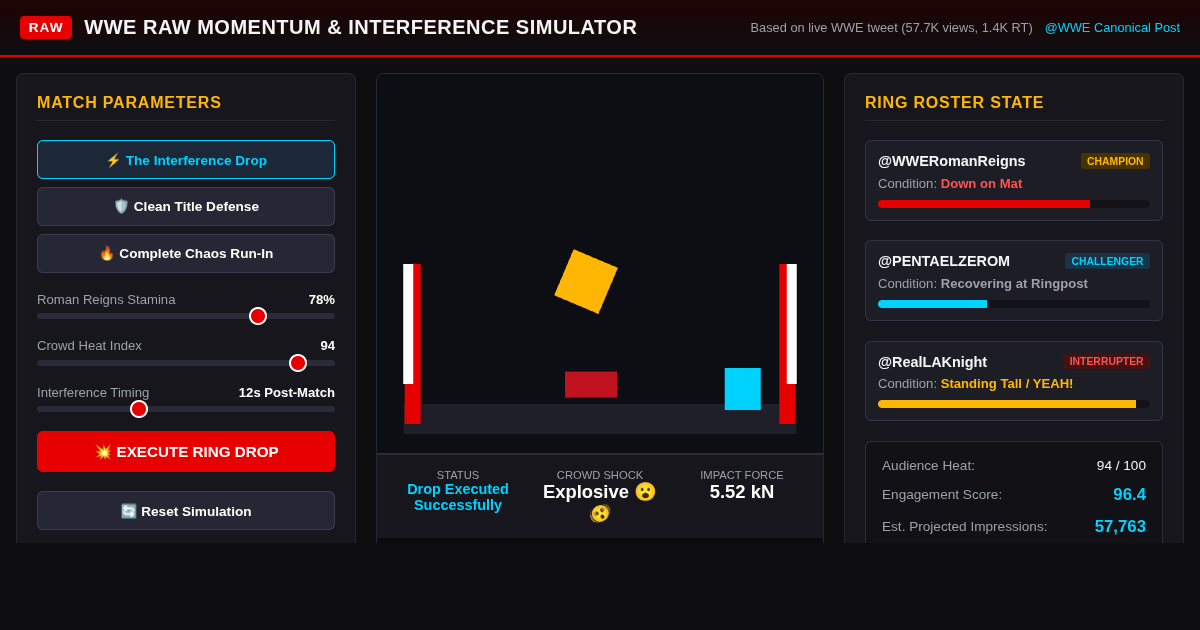Click '12s Post-Match' timing value
The width and height of the screenshot is (1200, 630).
(287, 393)
